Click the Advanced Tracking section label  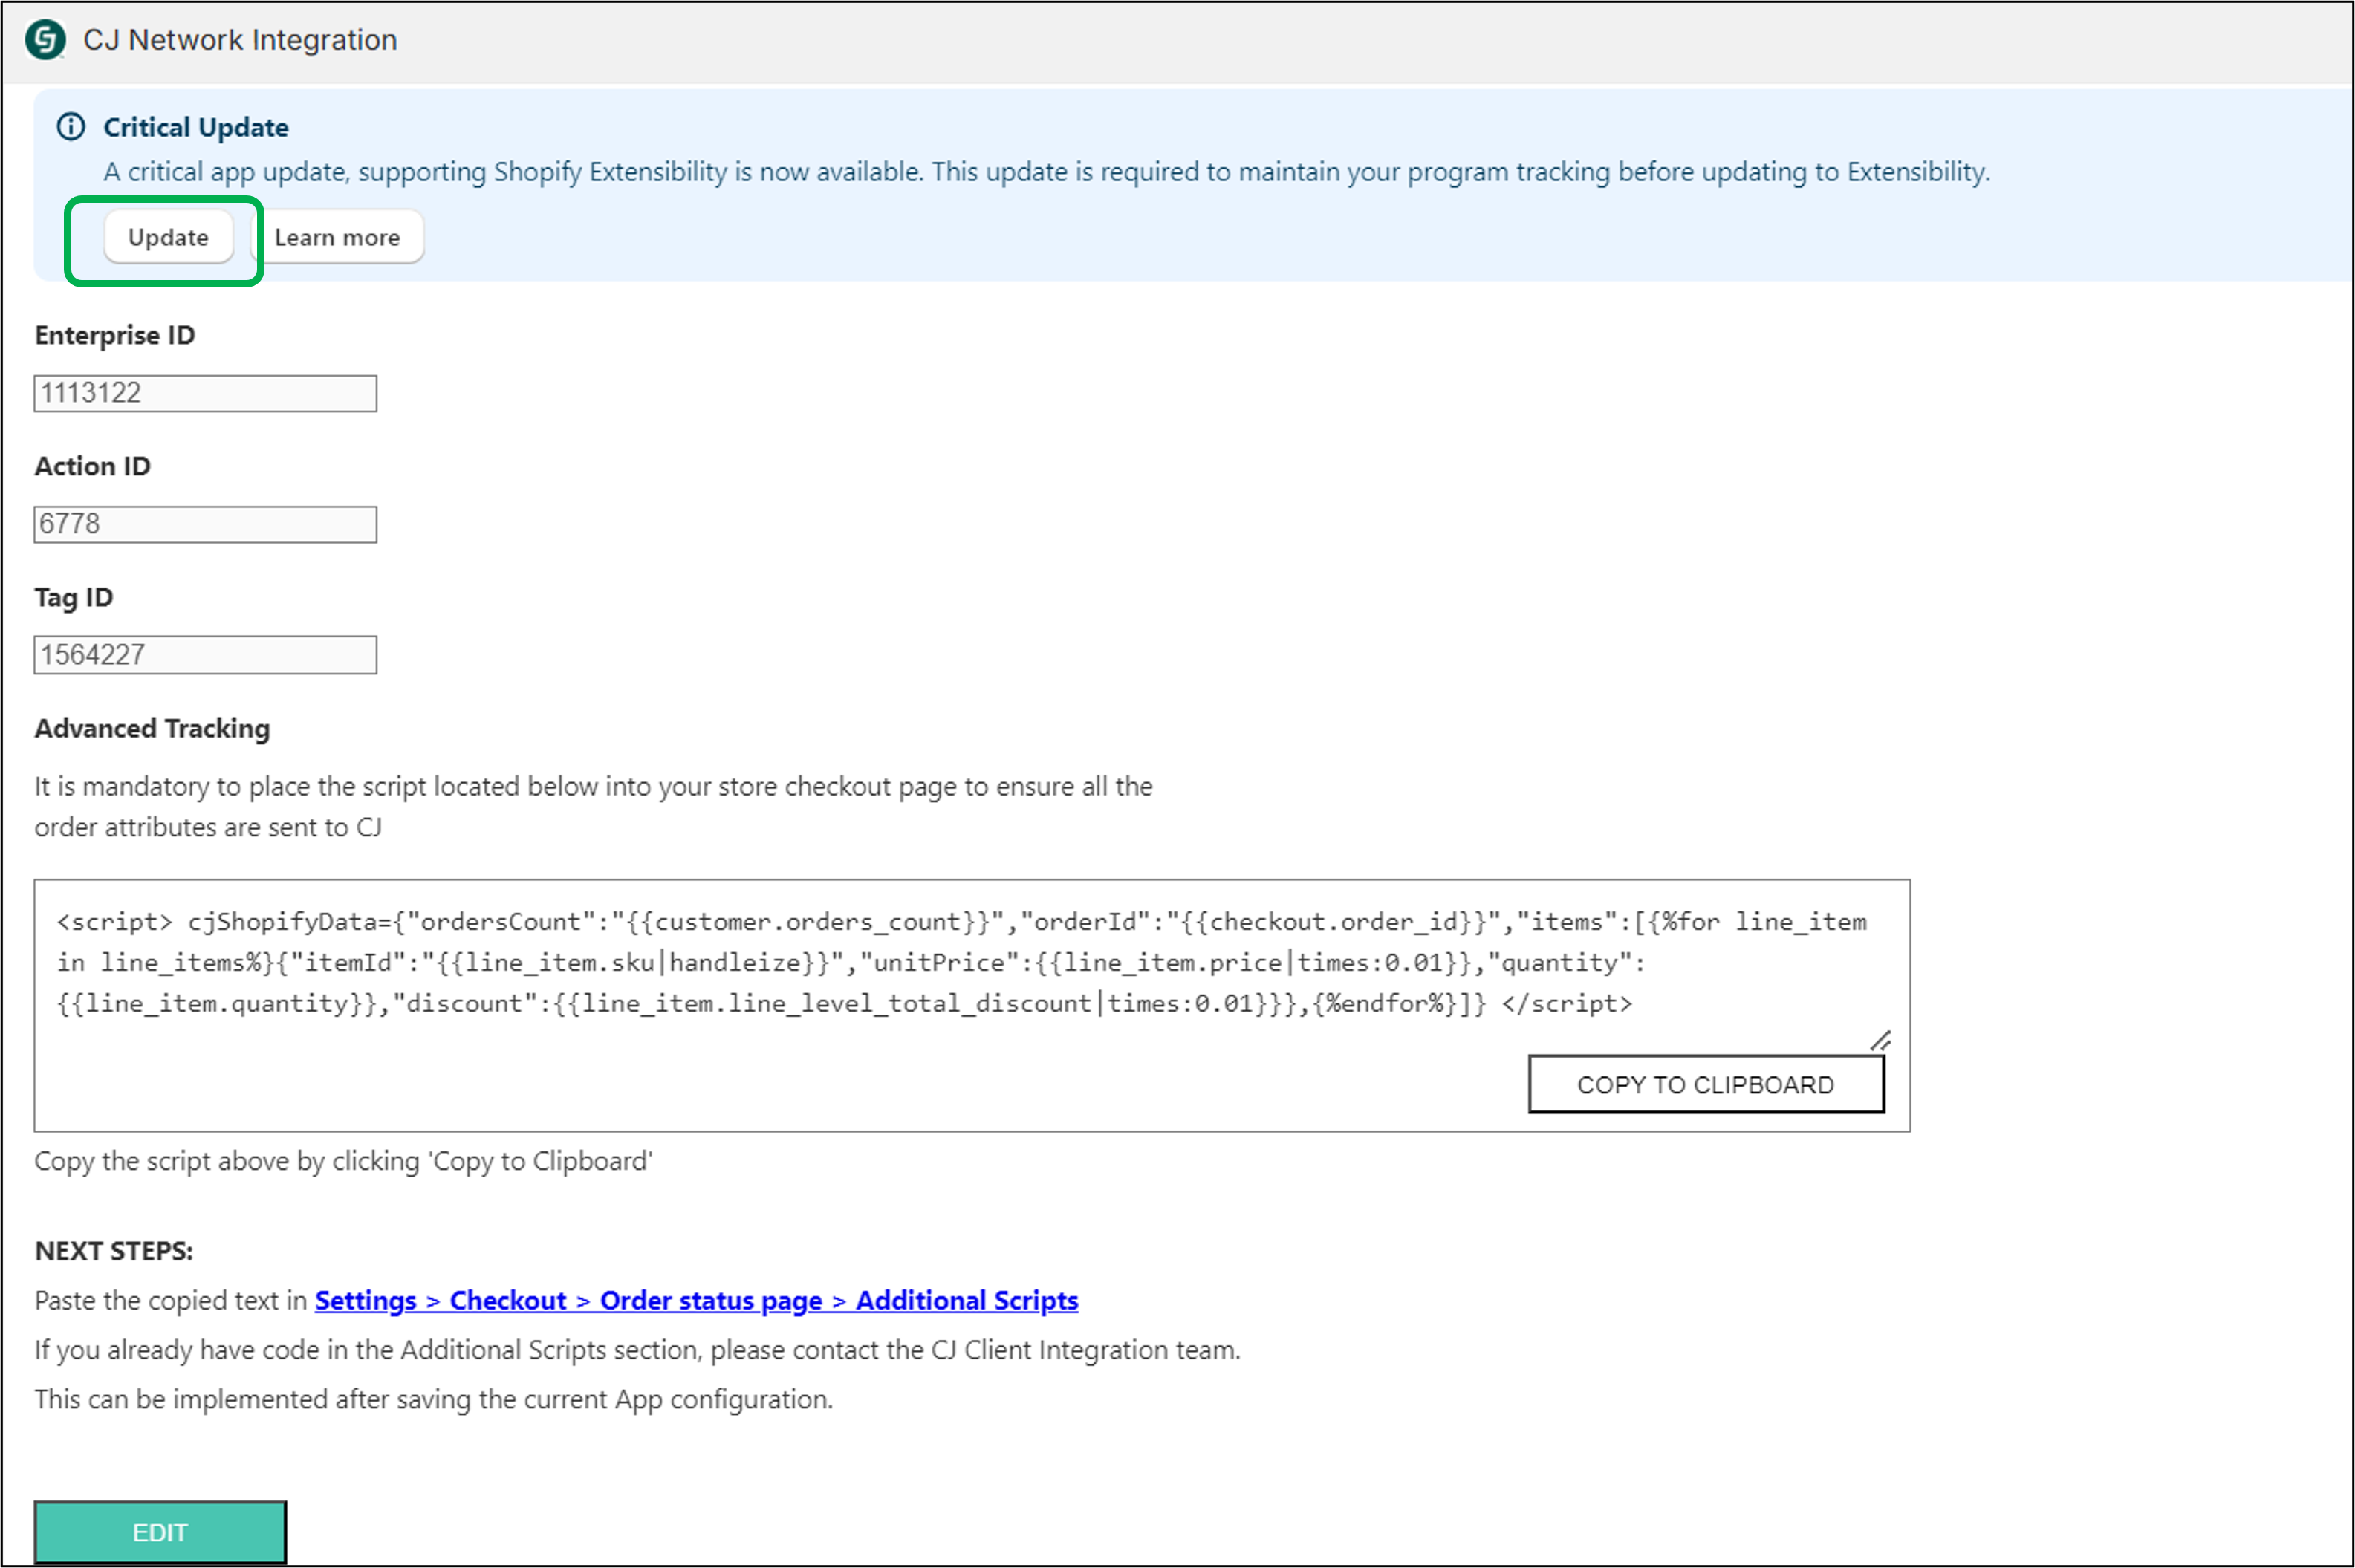coord(151,729)
